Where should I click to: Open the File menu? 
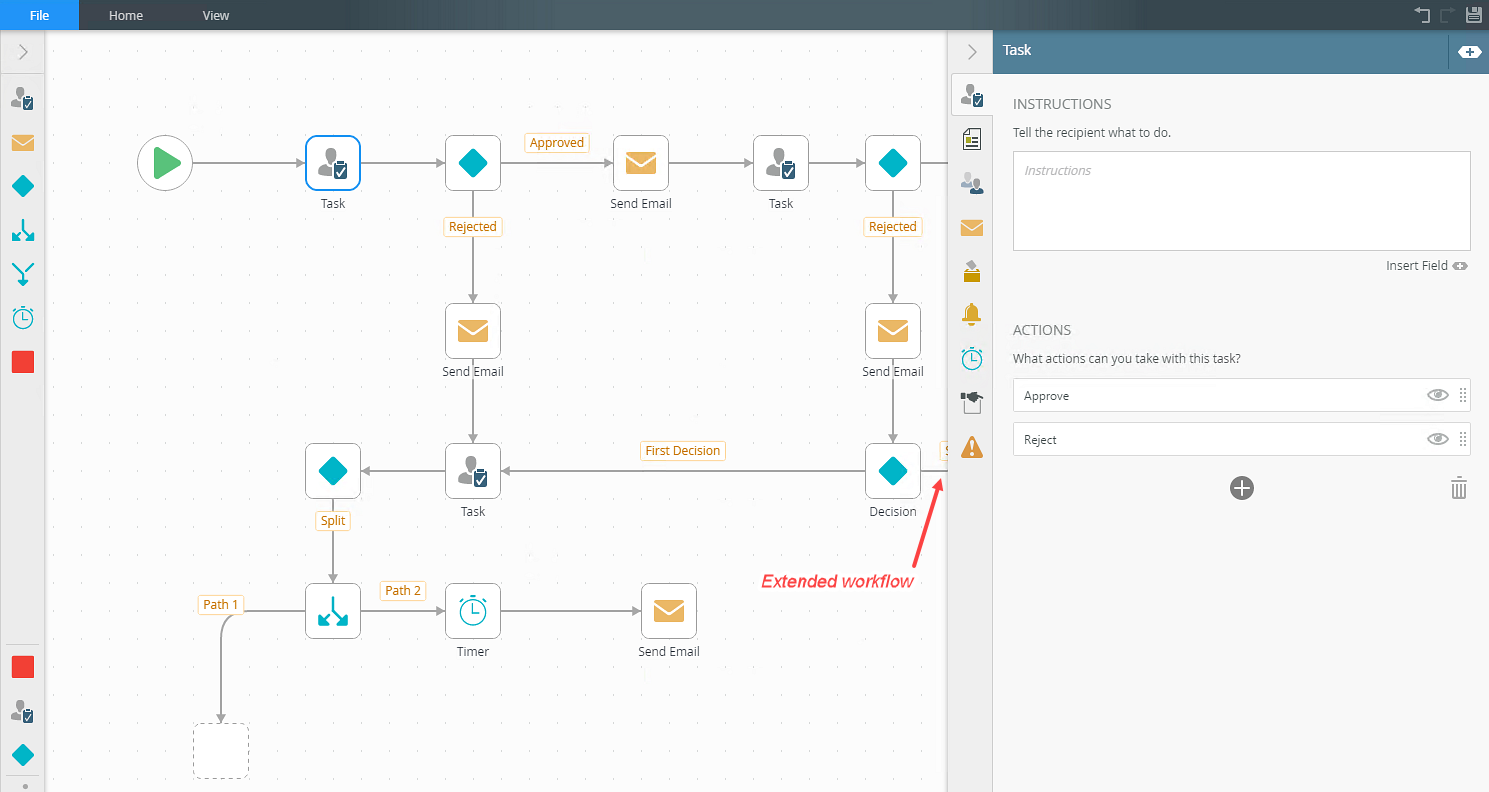39,15
